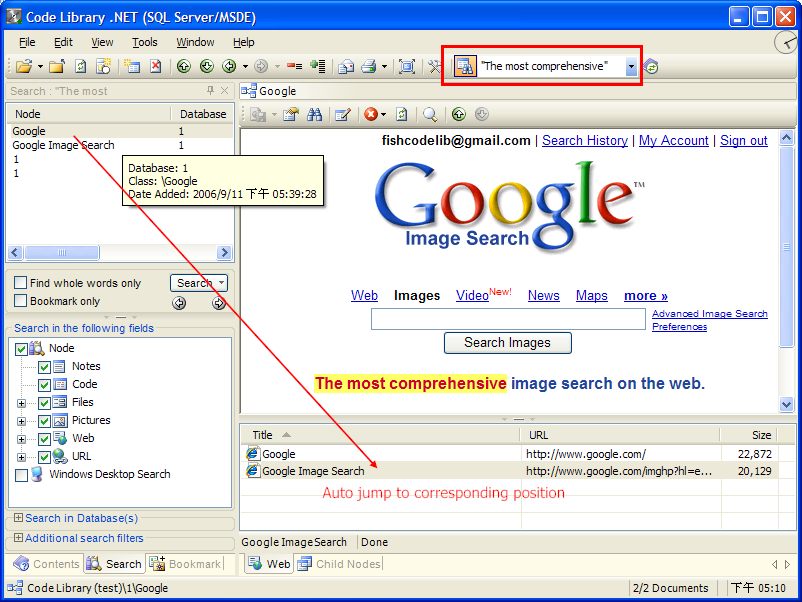Click the magnifying glass icon in web toolbar

click(430, 115)
